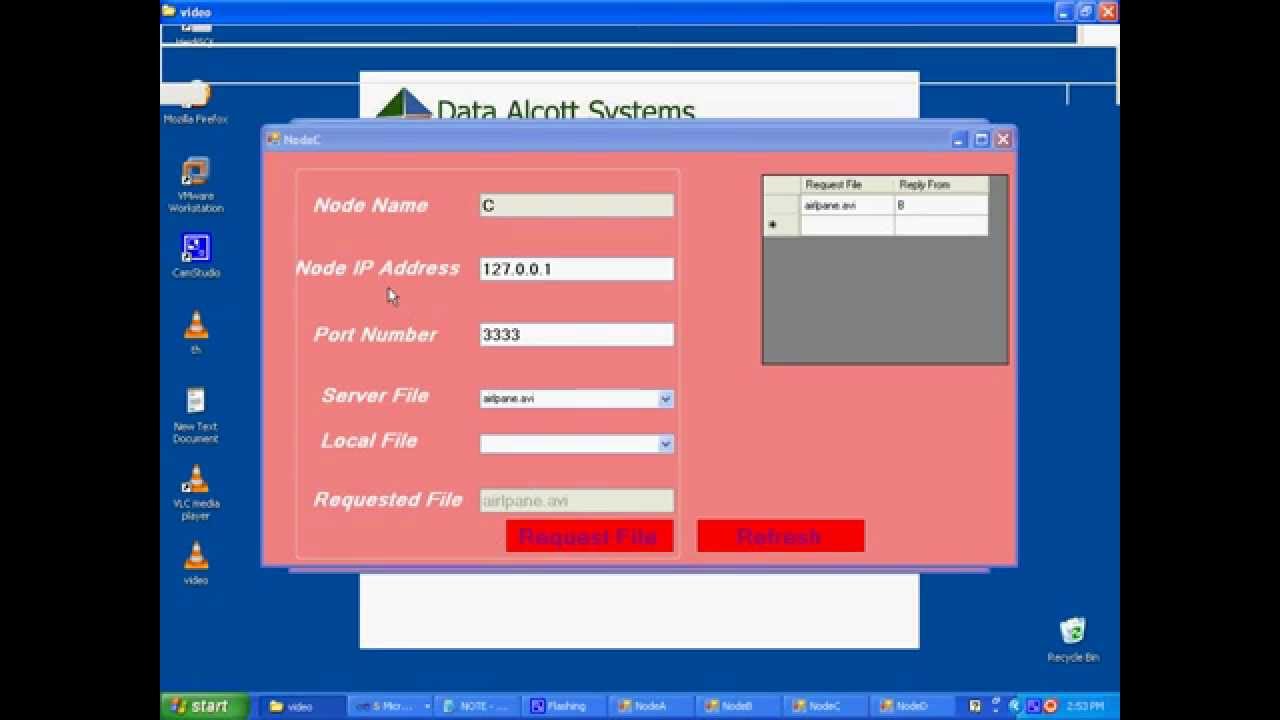This screenshot has width=1280, height=720.
Task: Click the Server File combo box text
Action: 569,399
